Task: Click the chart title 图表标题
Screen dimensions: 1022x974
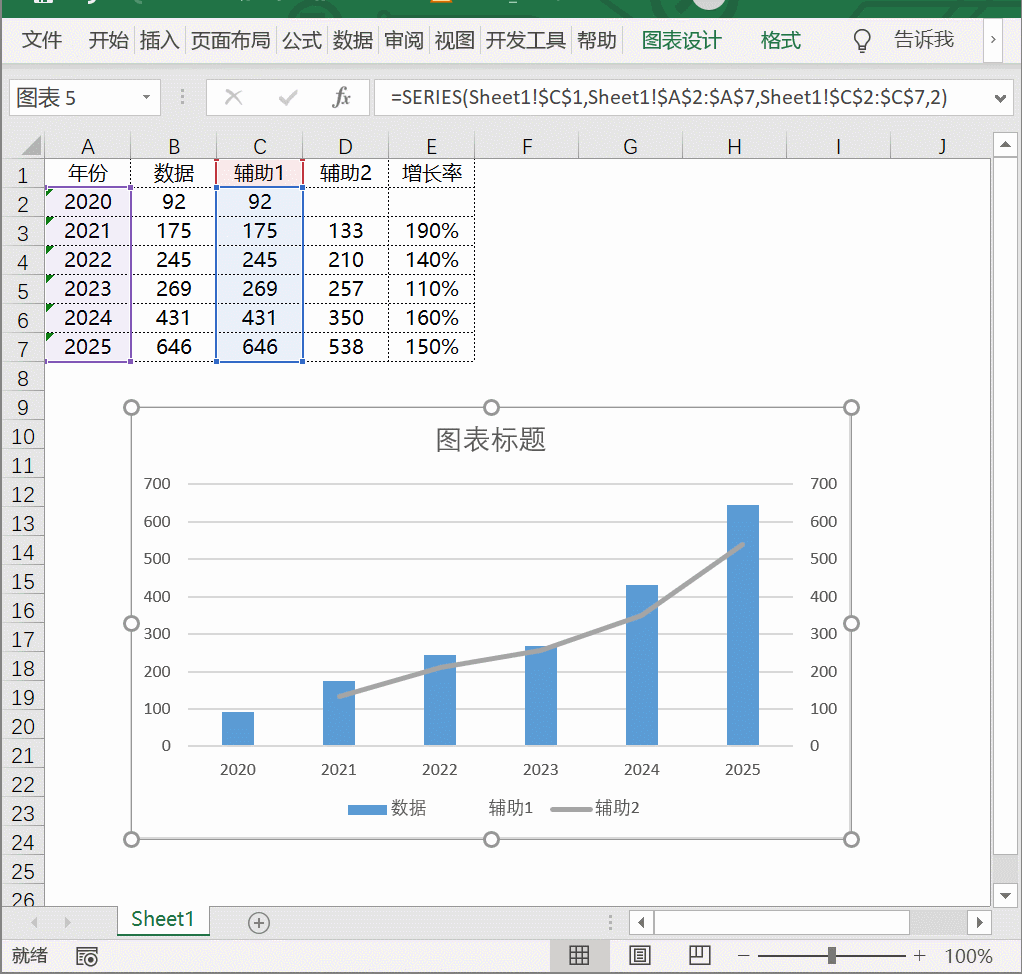Action: pos(491,439)
